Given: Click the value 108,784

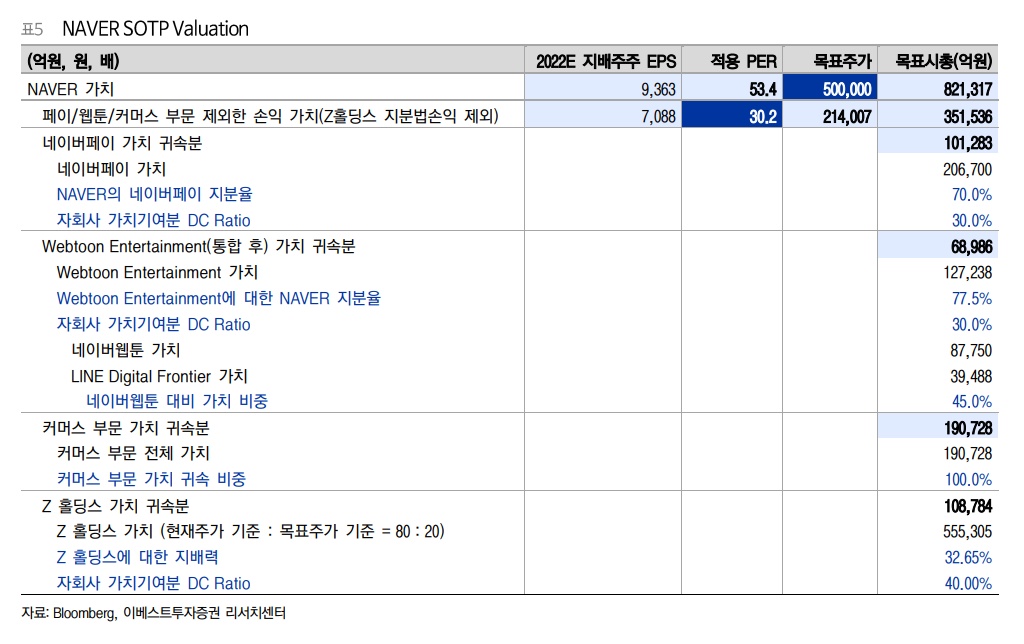Looking at the screenshot, I should pos(968,506).
